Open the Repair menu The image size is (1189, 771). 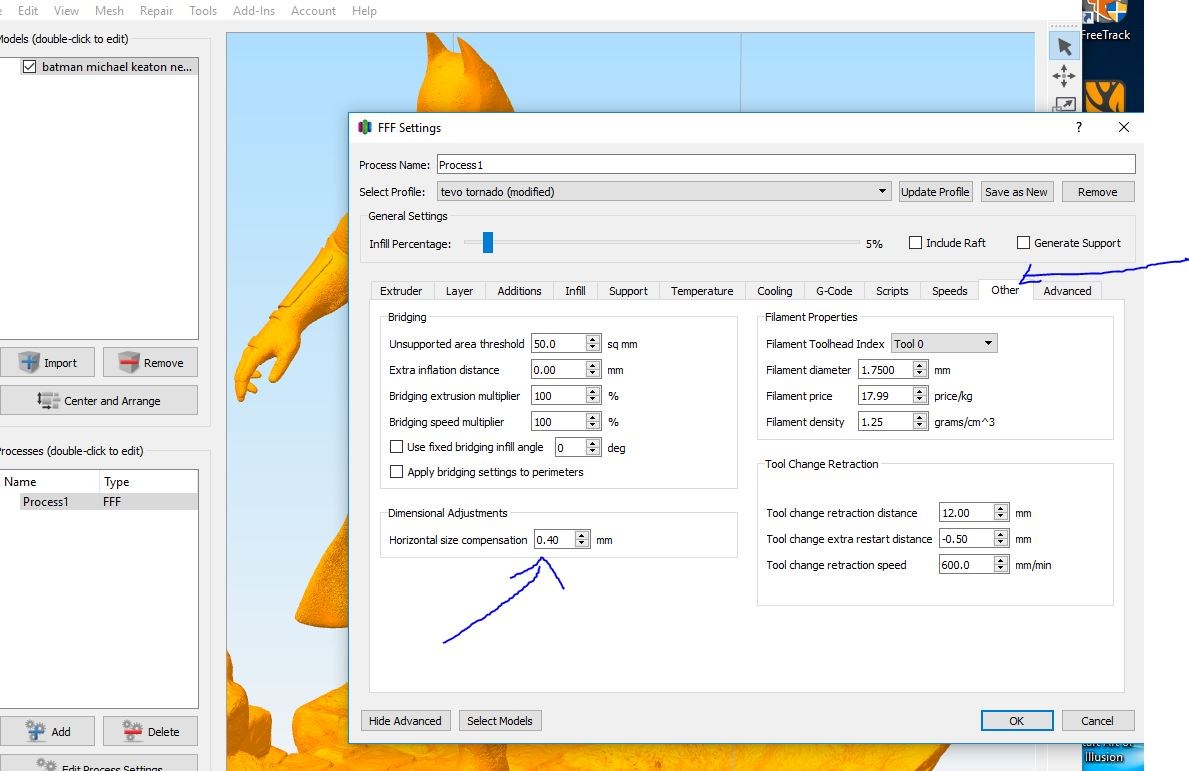pyautogui.click(x=156, y=11)
